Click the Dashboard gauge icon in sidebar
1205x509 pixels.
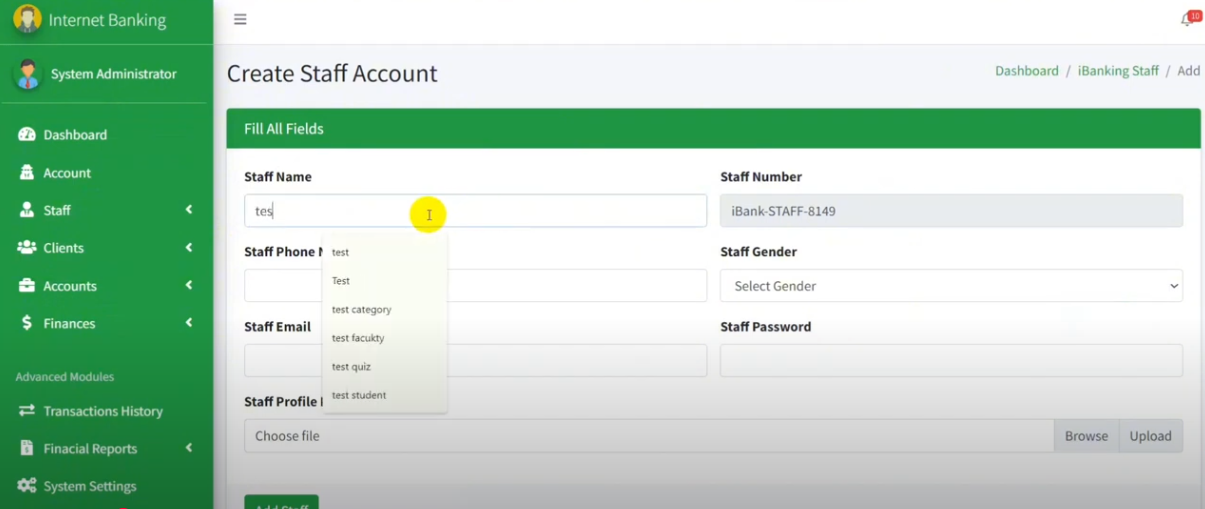tap(27, 135)
